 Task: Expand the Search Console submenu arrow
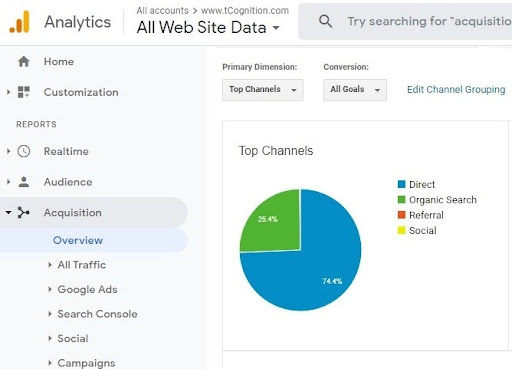coord(50,314)
